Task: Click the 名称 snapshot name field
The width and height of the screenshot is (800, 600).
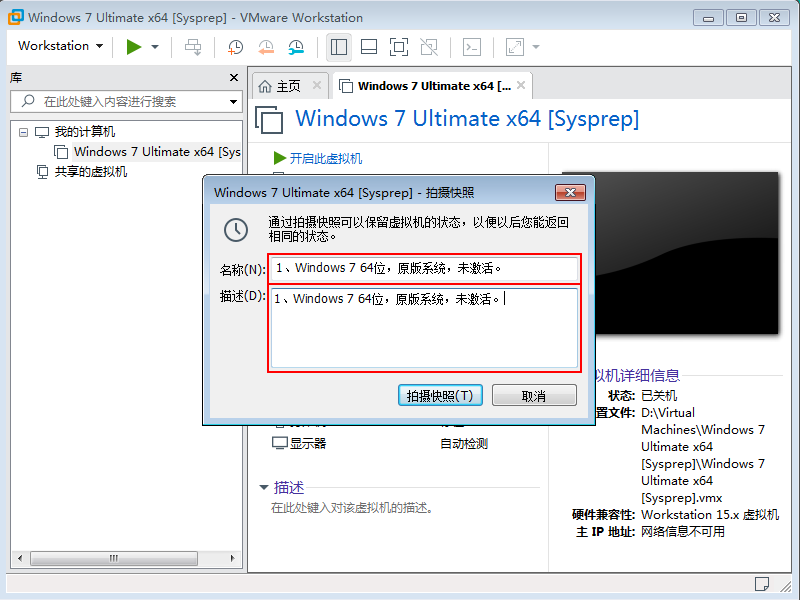Action: click(x=424, y=268)
